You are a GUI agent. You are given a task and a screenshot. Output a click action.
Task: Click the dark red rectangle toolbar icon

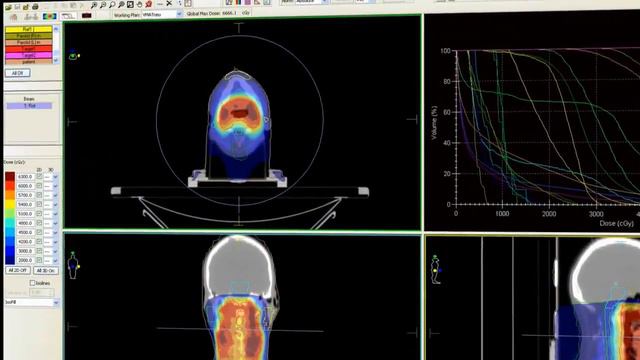(x=87, y=16)
